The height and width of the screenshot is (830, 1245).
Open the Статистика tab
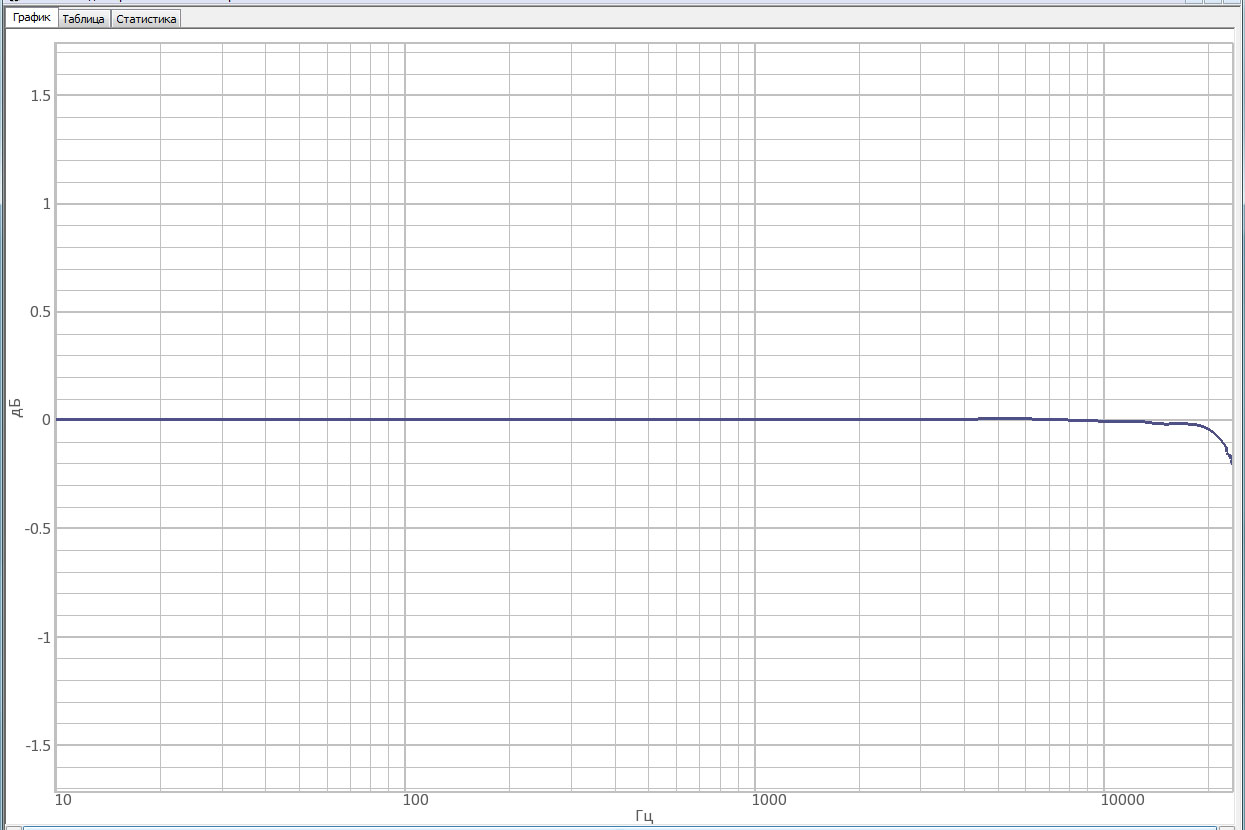pos(146,19)
